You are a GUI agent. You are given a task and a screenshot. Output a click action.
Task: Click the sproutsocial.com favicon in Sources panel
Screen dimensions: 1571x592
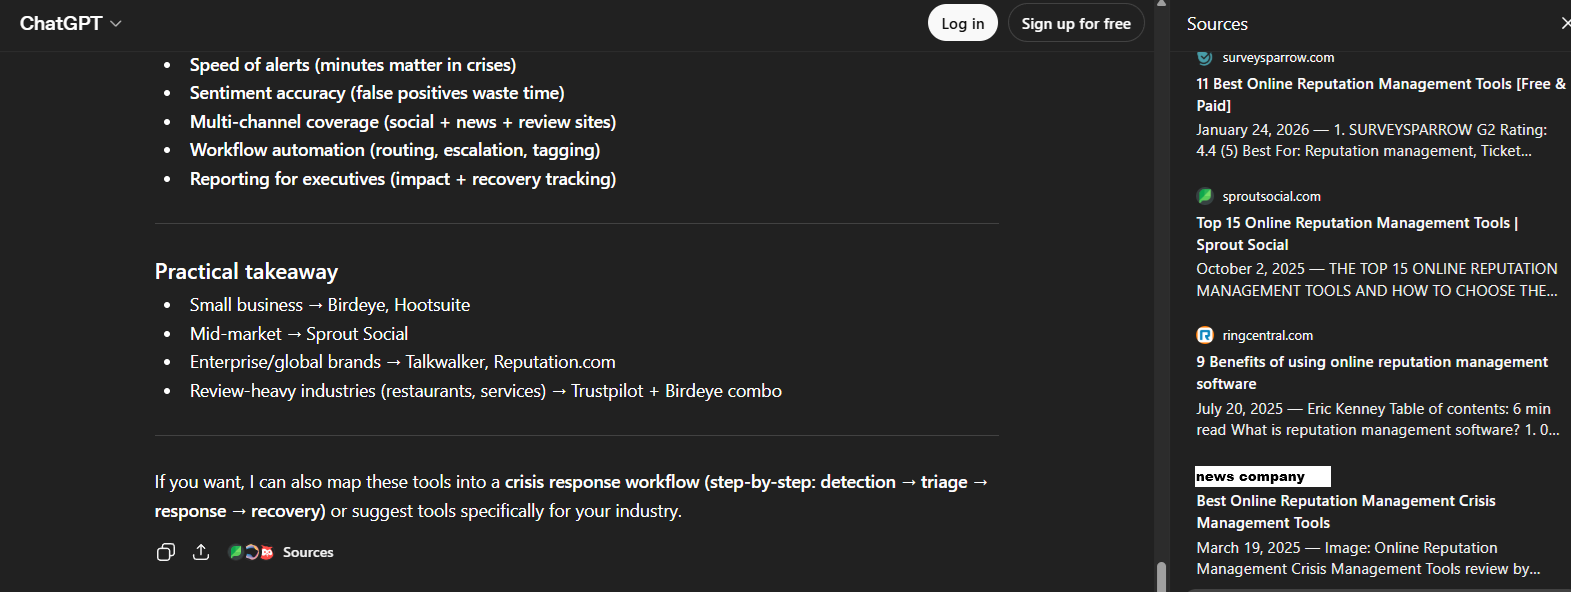point(1205,196)
